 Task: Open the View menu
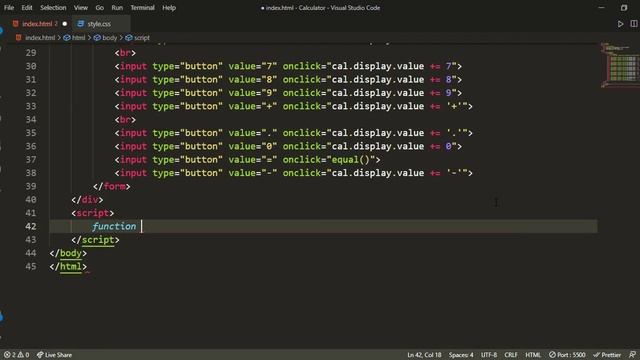click(80, 8)
